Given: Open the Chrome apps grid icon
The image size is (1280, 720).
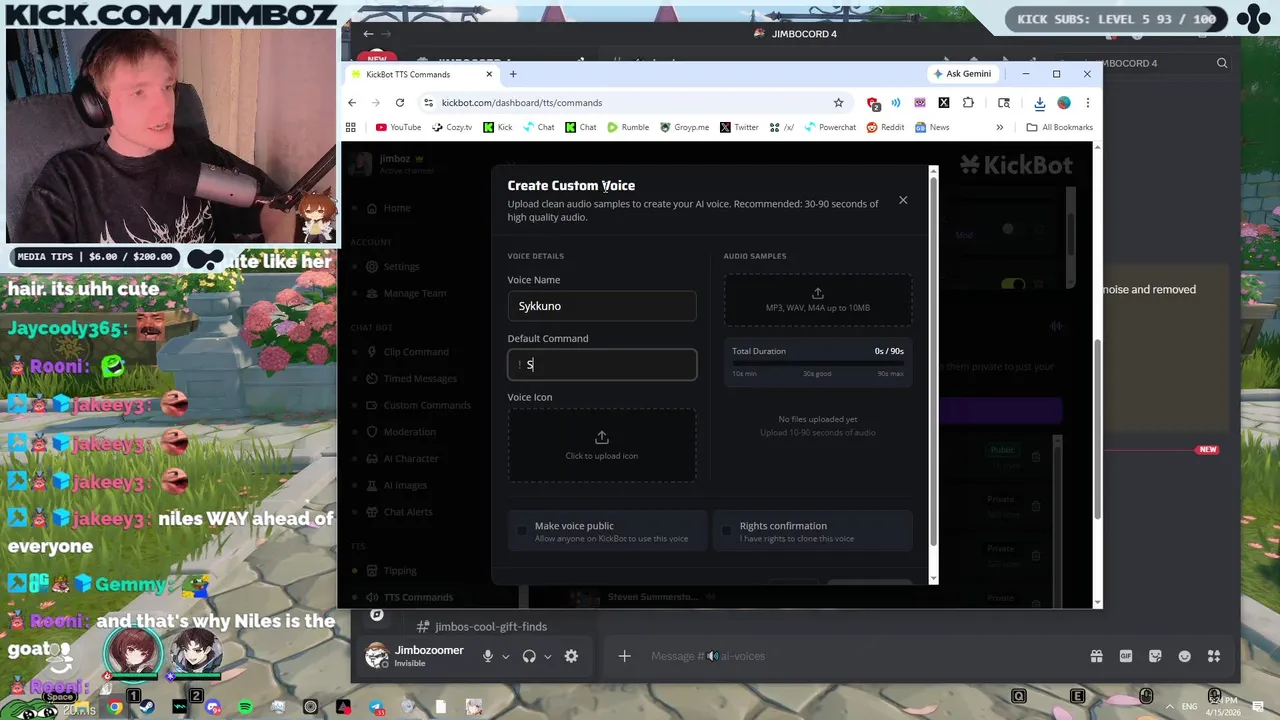Looking at the screenshot, I should point(350,127).
